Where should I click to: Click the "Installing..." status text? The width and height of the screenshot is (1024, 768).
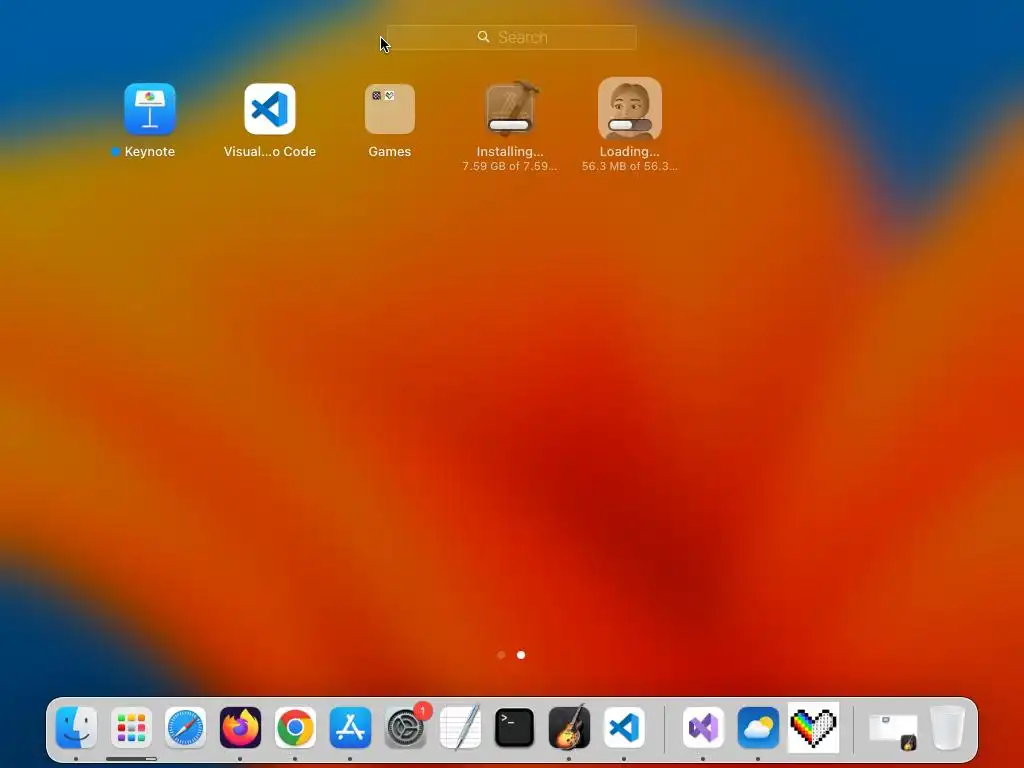[510, 152]
